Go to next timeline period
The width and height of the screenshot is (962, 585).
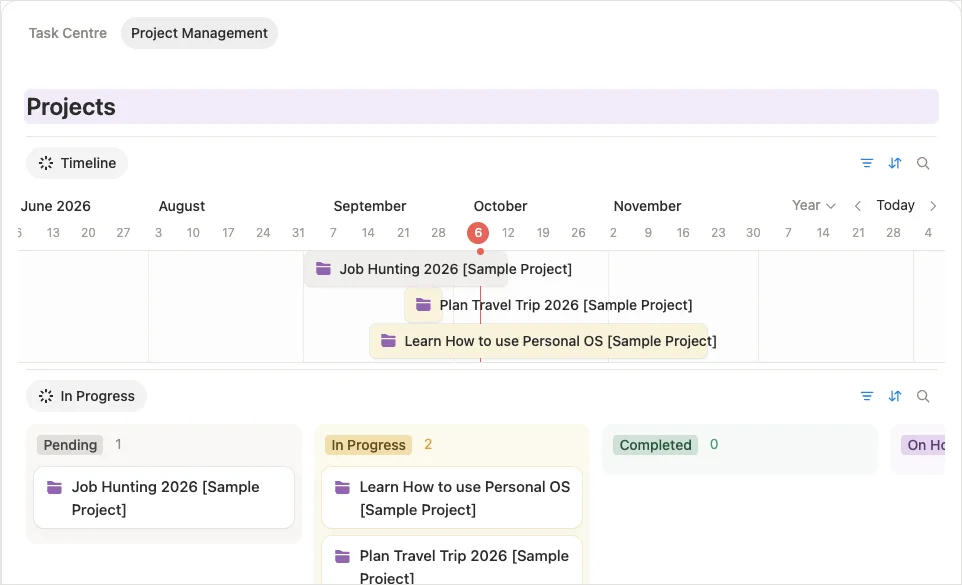pos(933,206)
